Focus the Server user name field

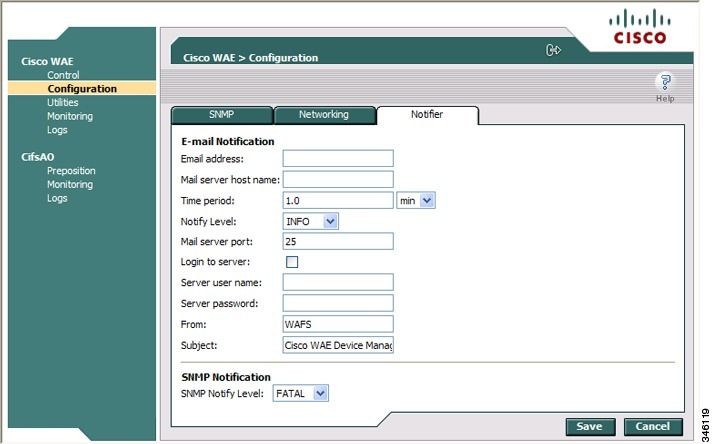click(338, 282)
